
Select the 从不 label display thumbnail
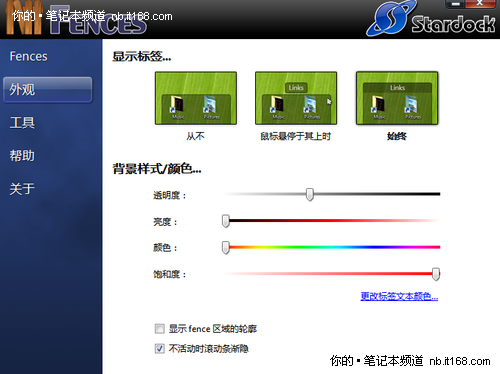coord(196,98)
